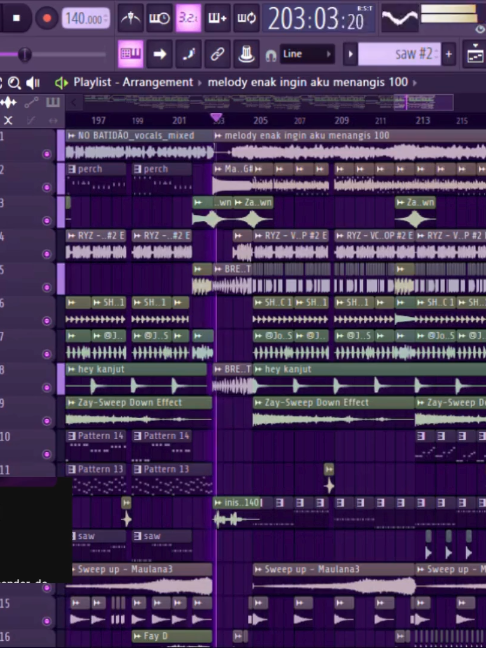The width and height of the screenshot is (486, 648).
Task: Expand the arrow after the melody breadcrumb
Action: coord(415,83)
